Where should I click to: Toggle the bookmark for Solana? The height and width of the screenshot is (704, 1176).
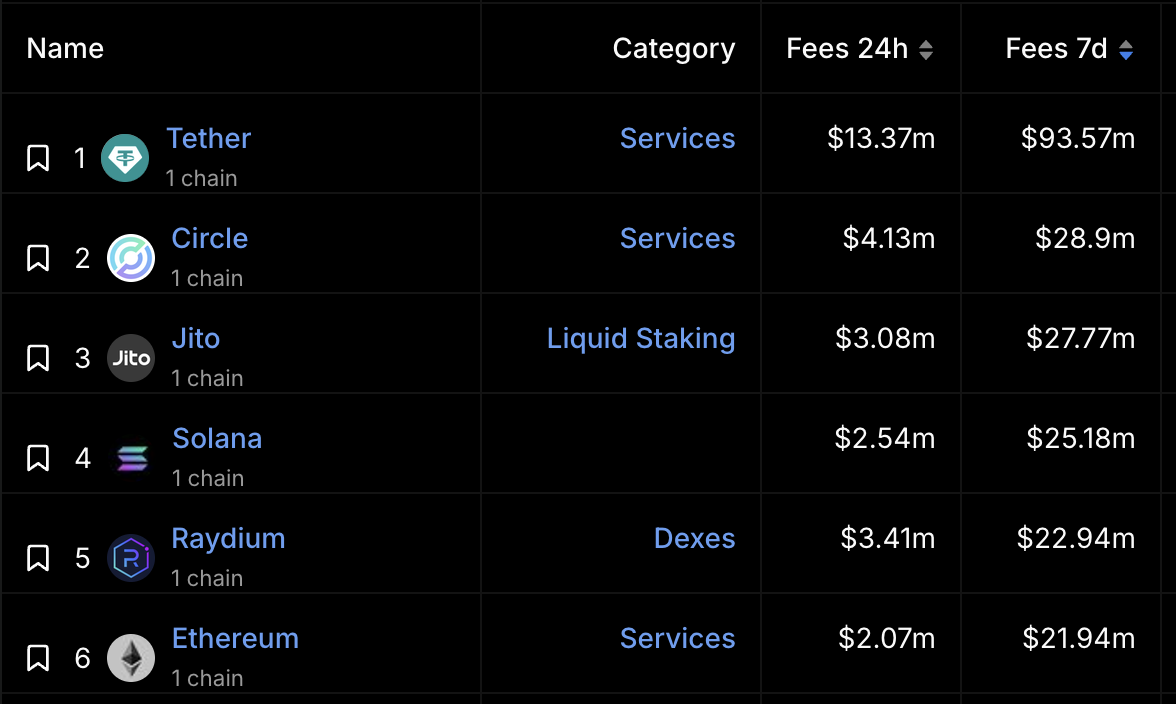click(37, 457)
